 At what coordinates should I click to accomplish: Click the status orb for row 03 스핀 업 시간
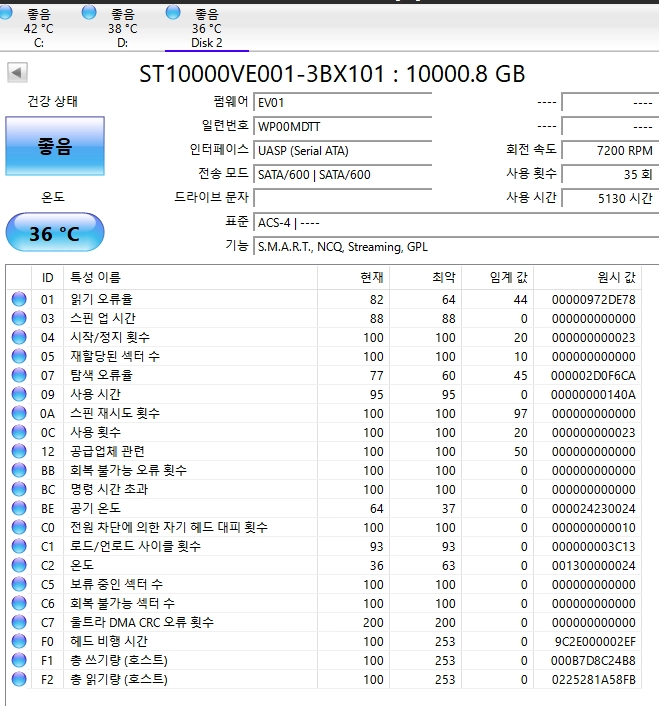point(19,318)
